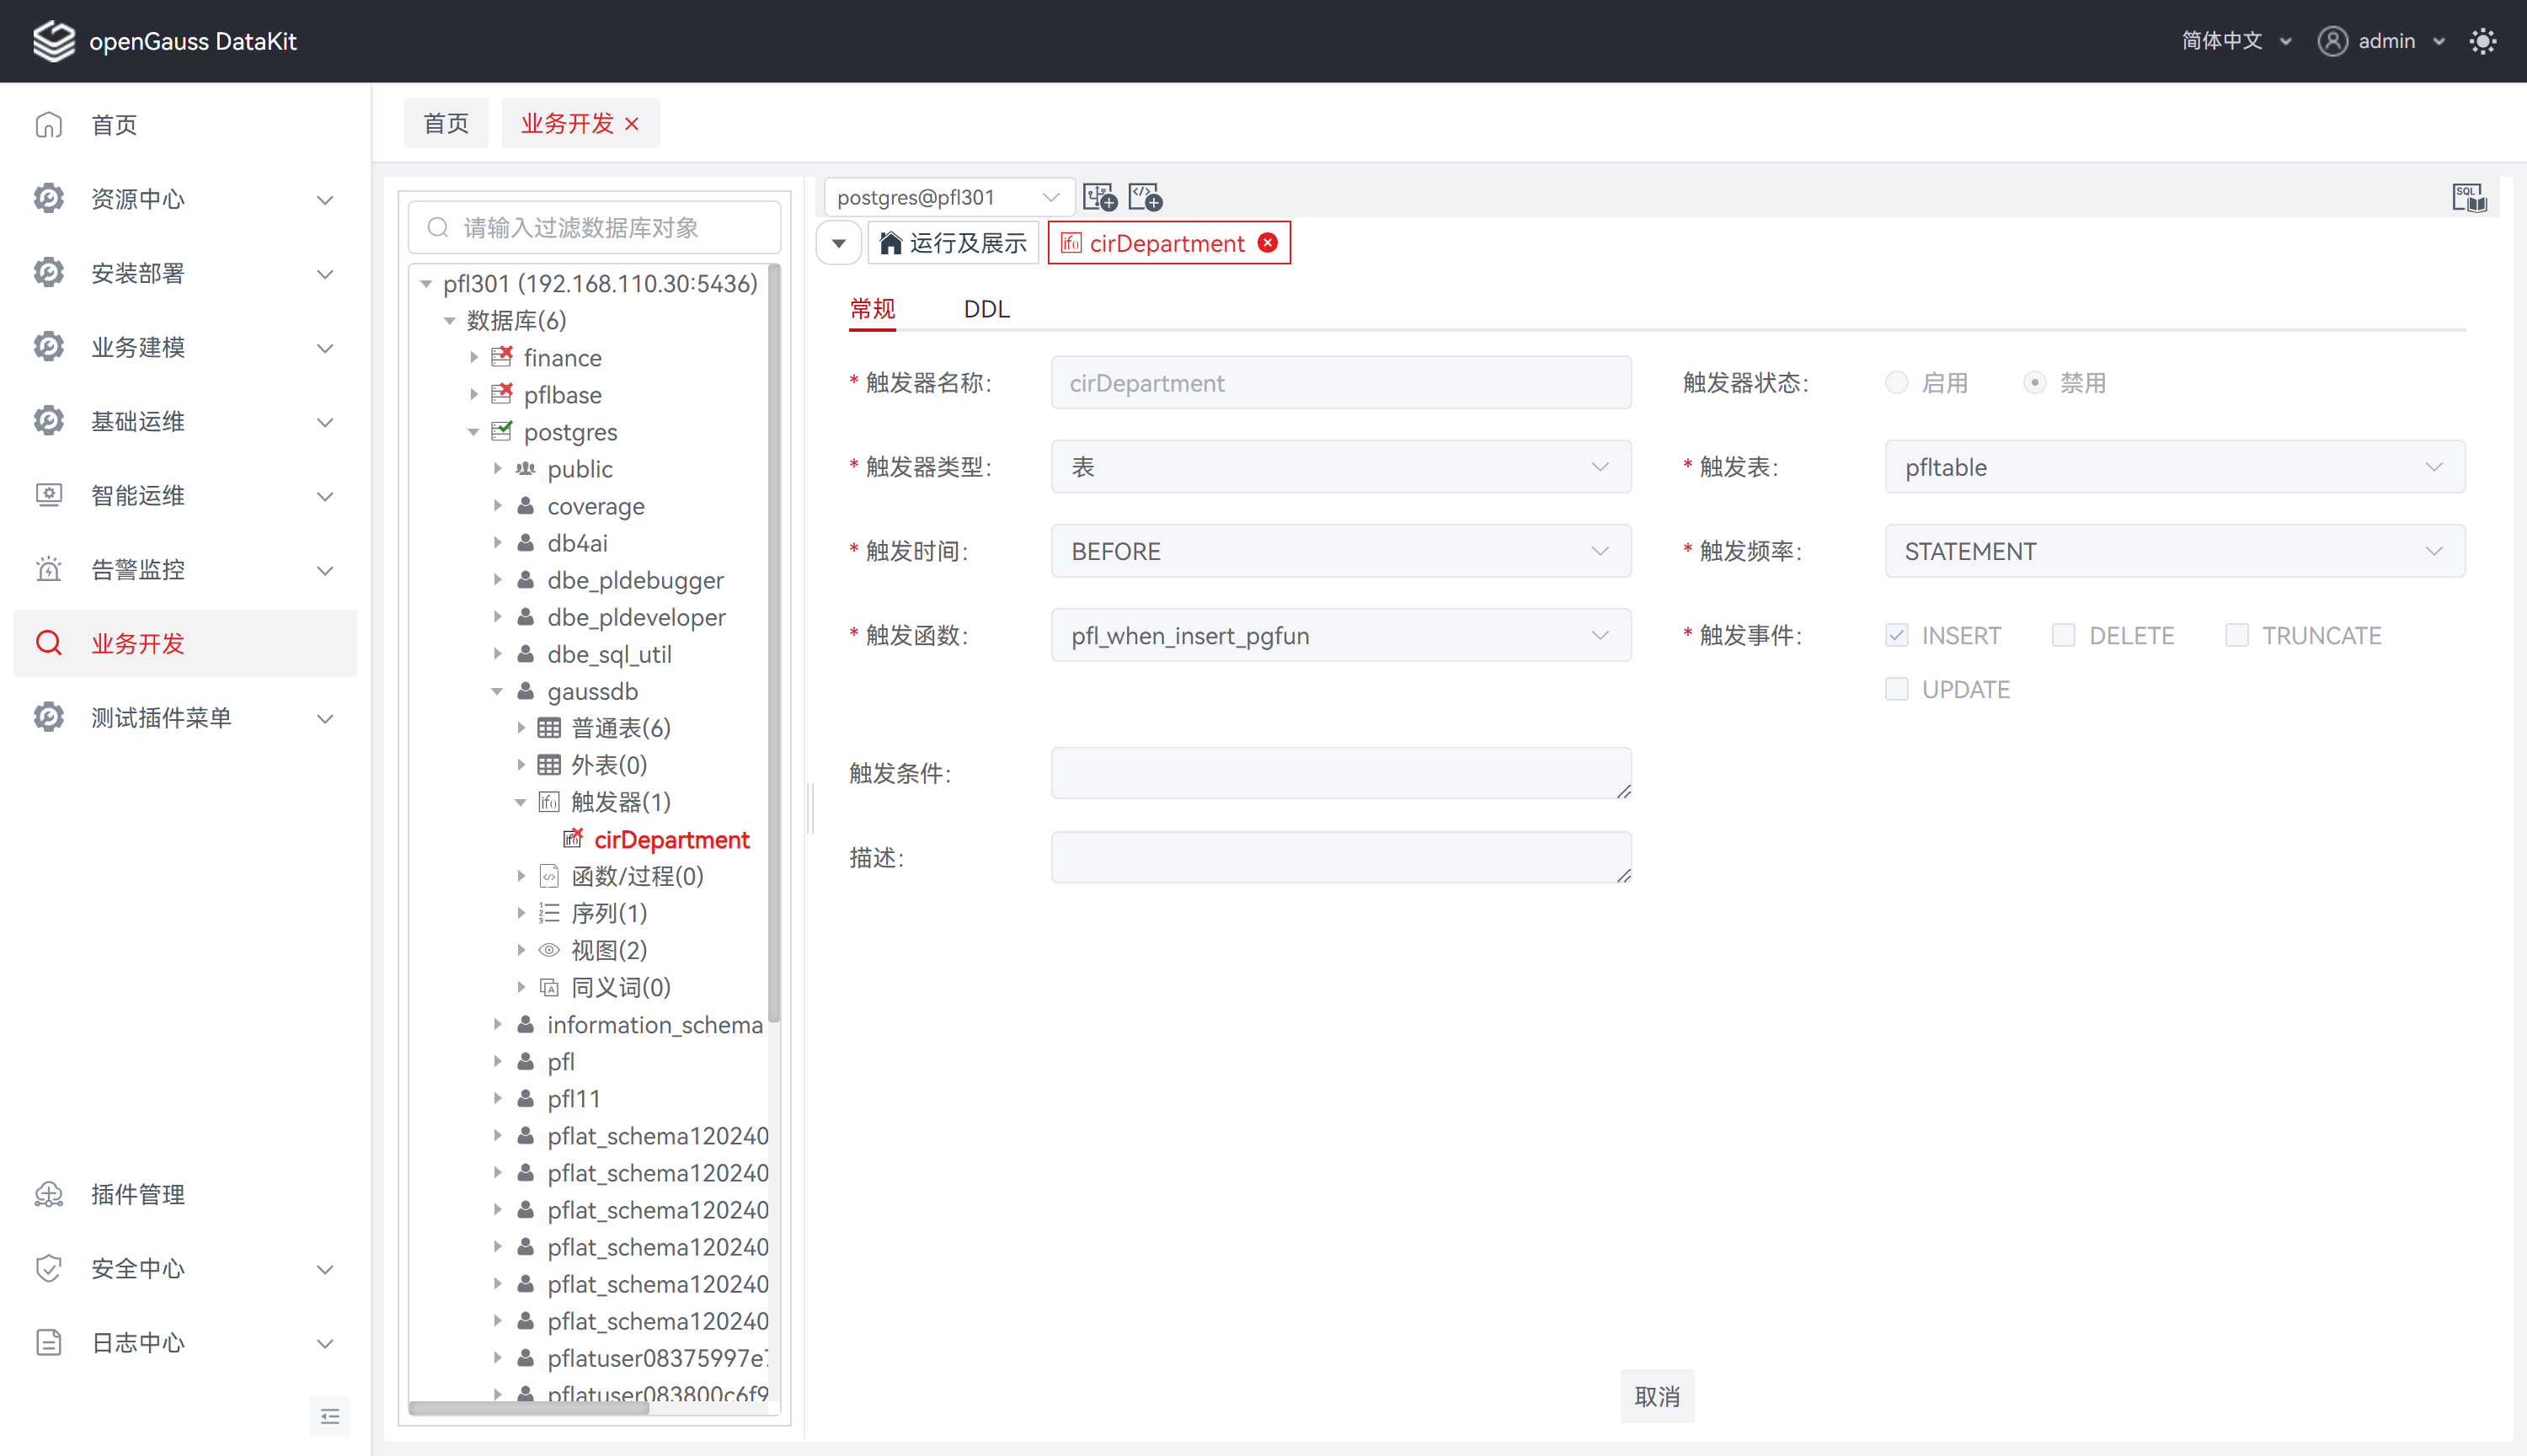The height and width of the screenshot is (1456, 2527).
Task: Open the postgres@pfl301 connection dropdown
Action: coord(949,197)
